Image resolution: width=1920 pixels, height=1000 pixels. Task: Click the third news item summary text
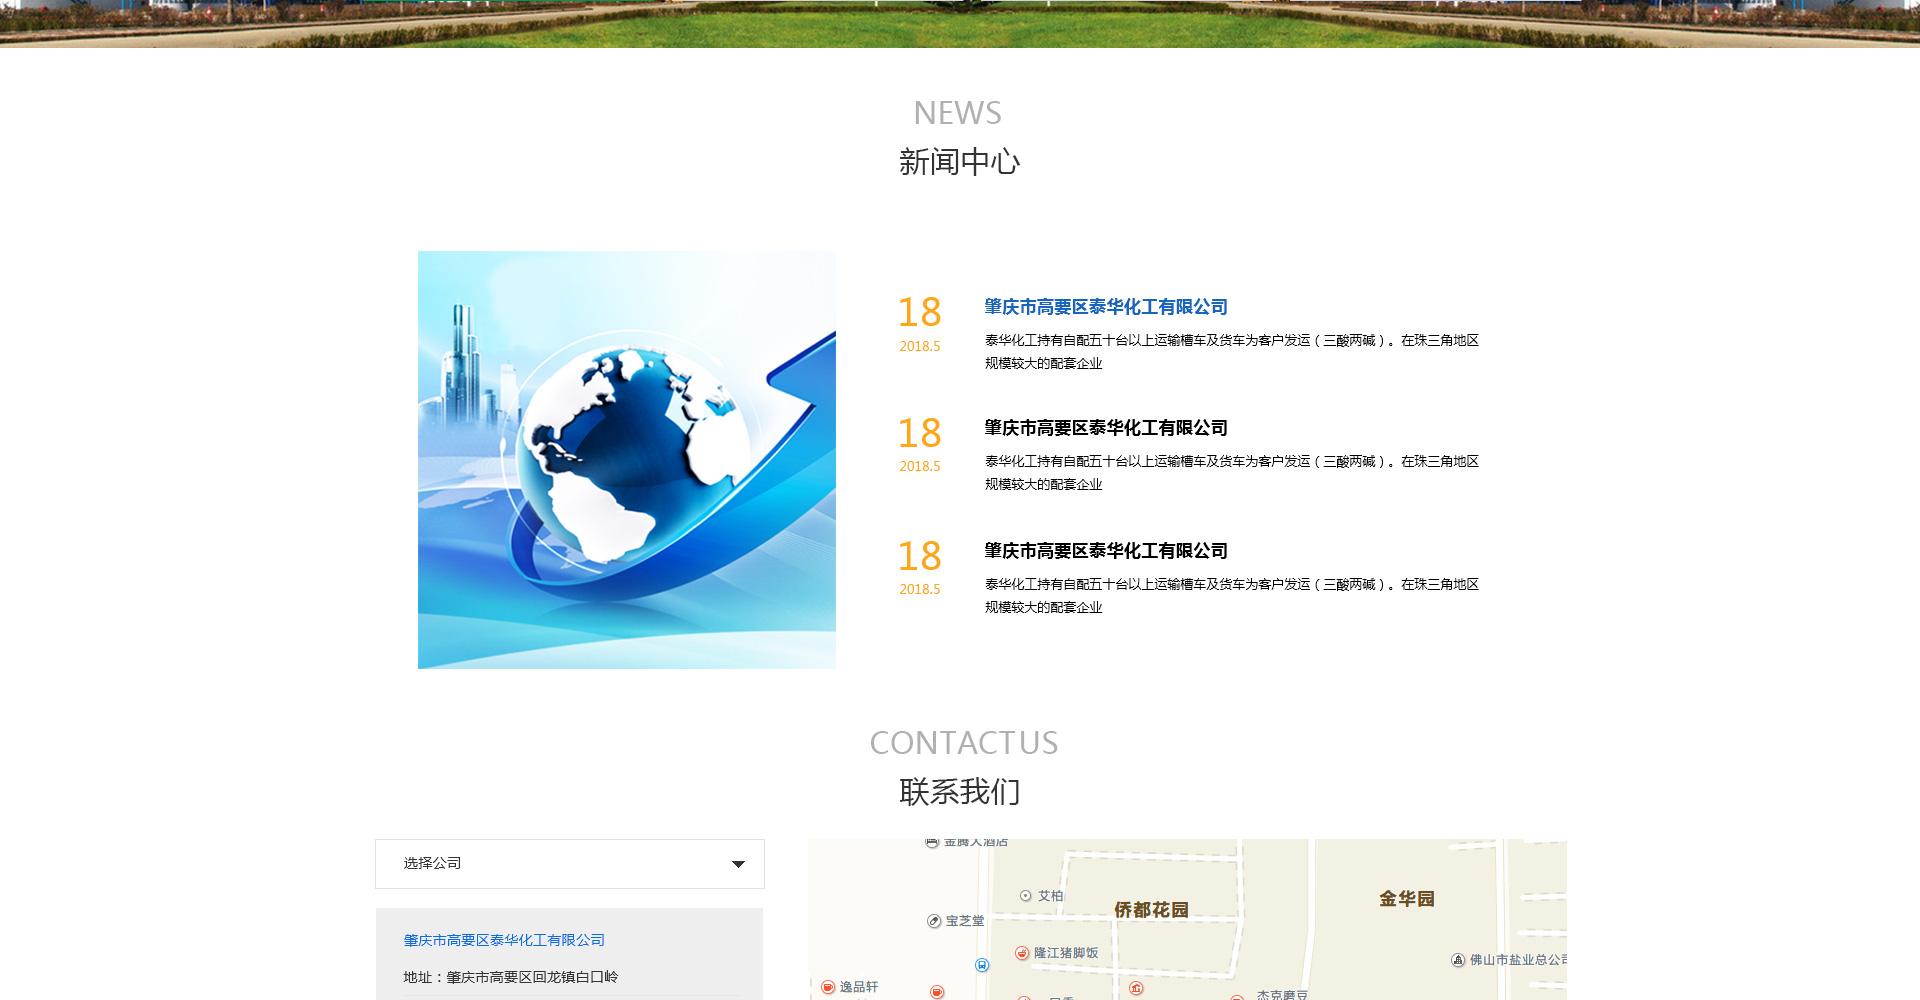[1231, 595]
